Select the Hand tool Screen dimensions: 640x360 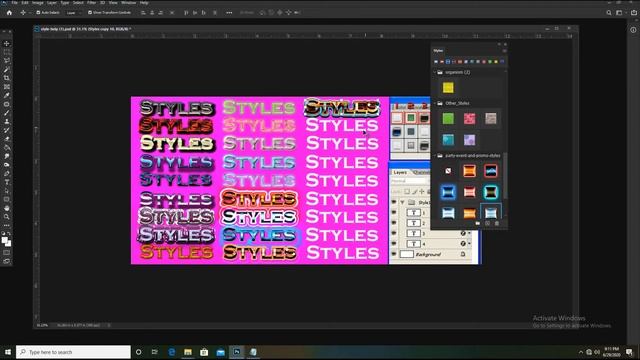tap(7, 208)
